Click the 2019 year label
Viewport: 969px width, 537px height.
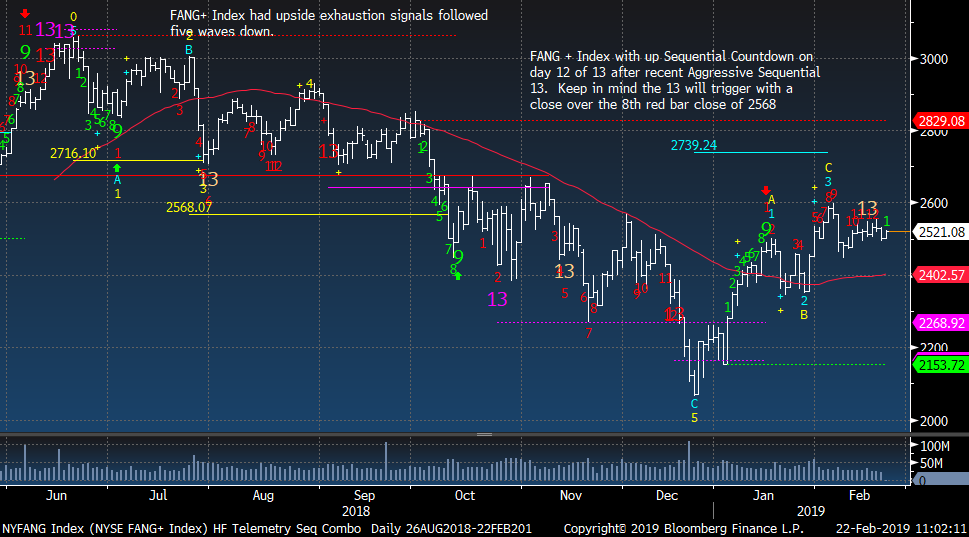[x=811, y=512]
